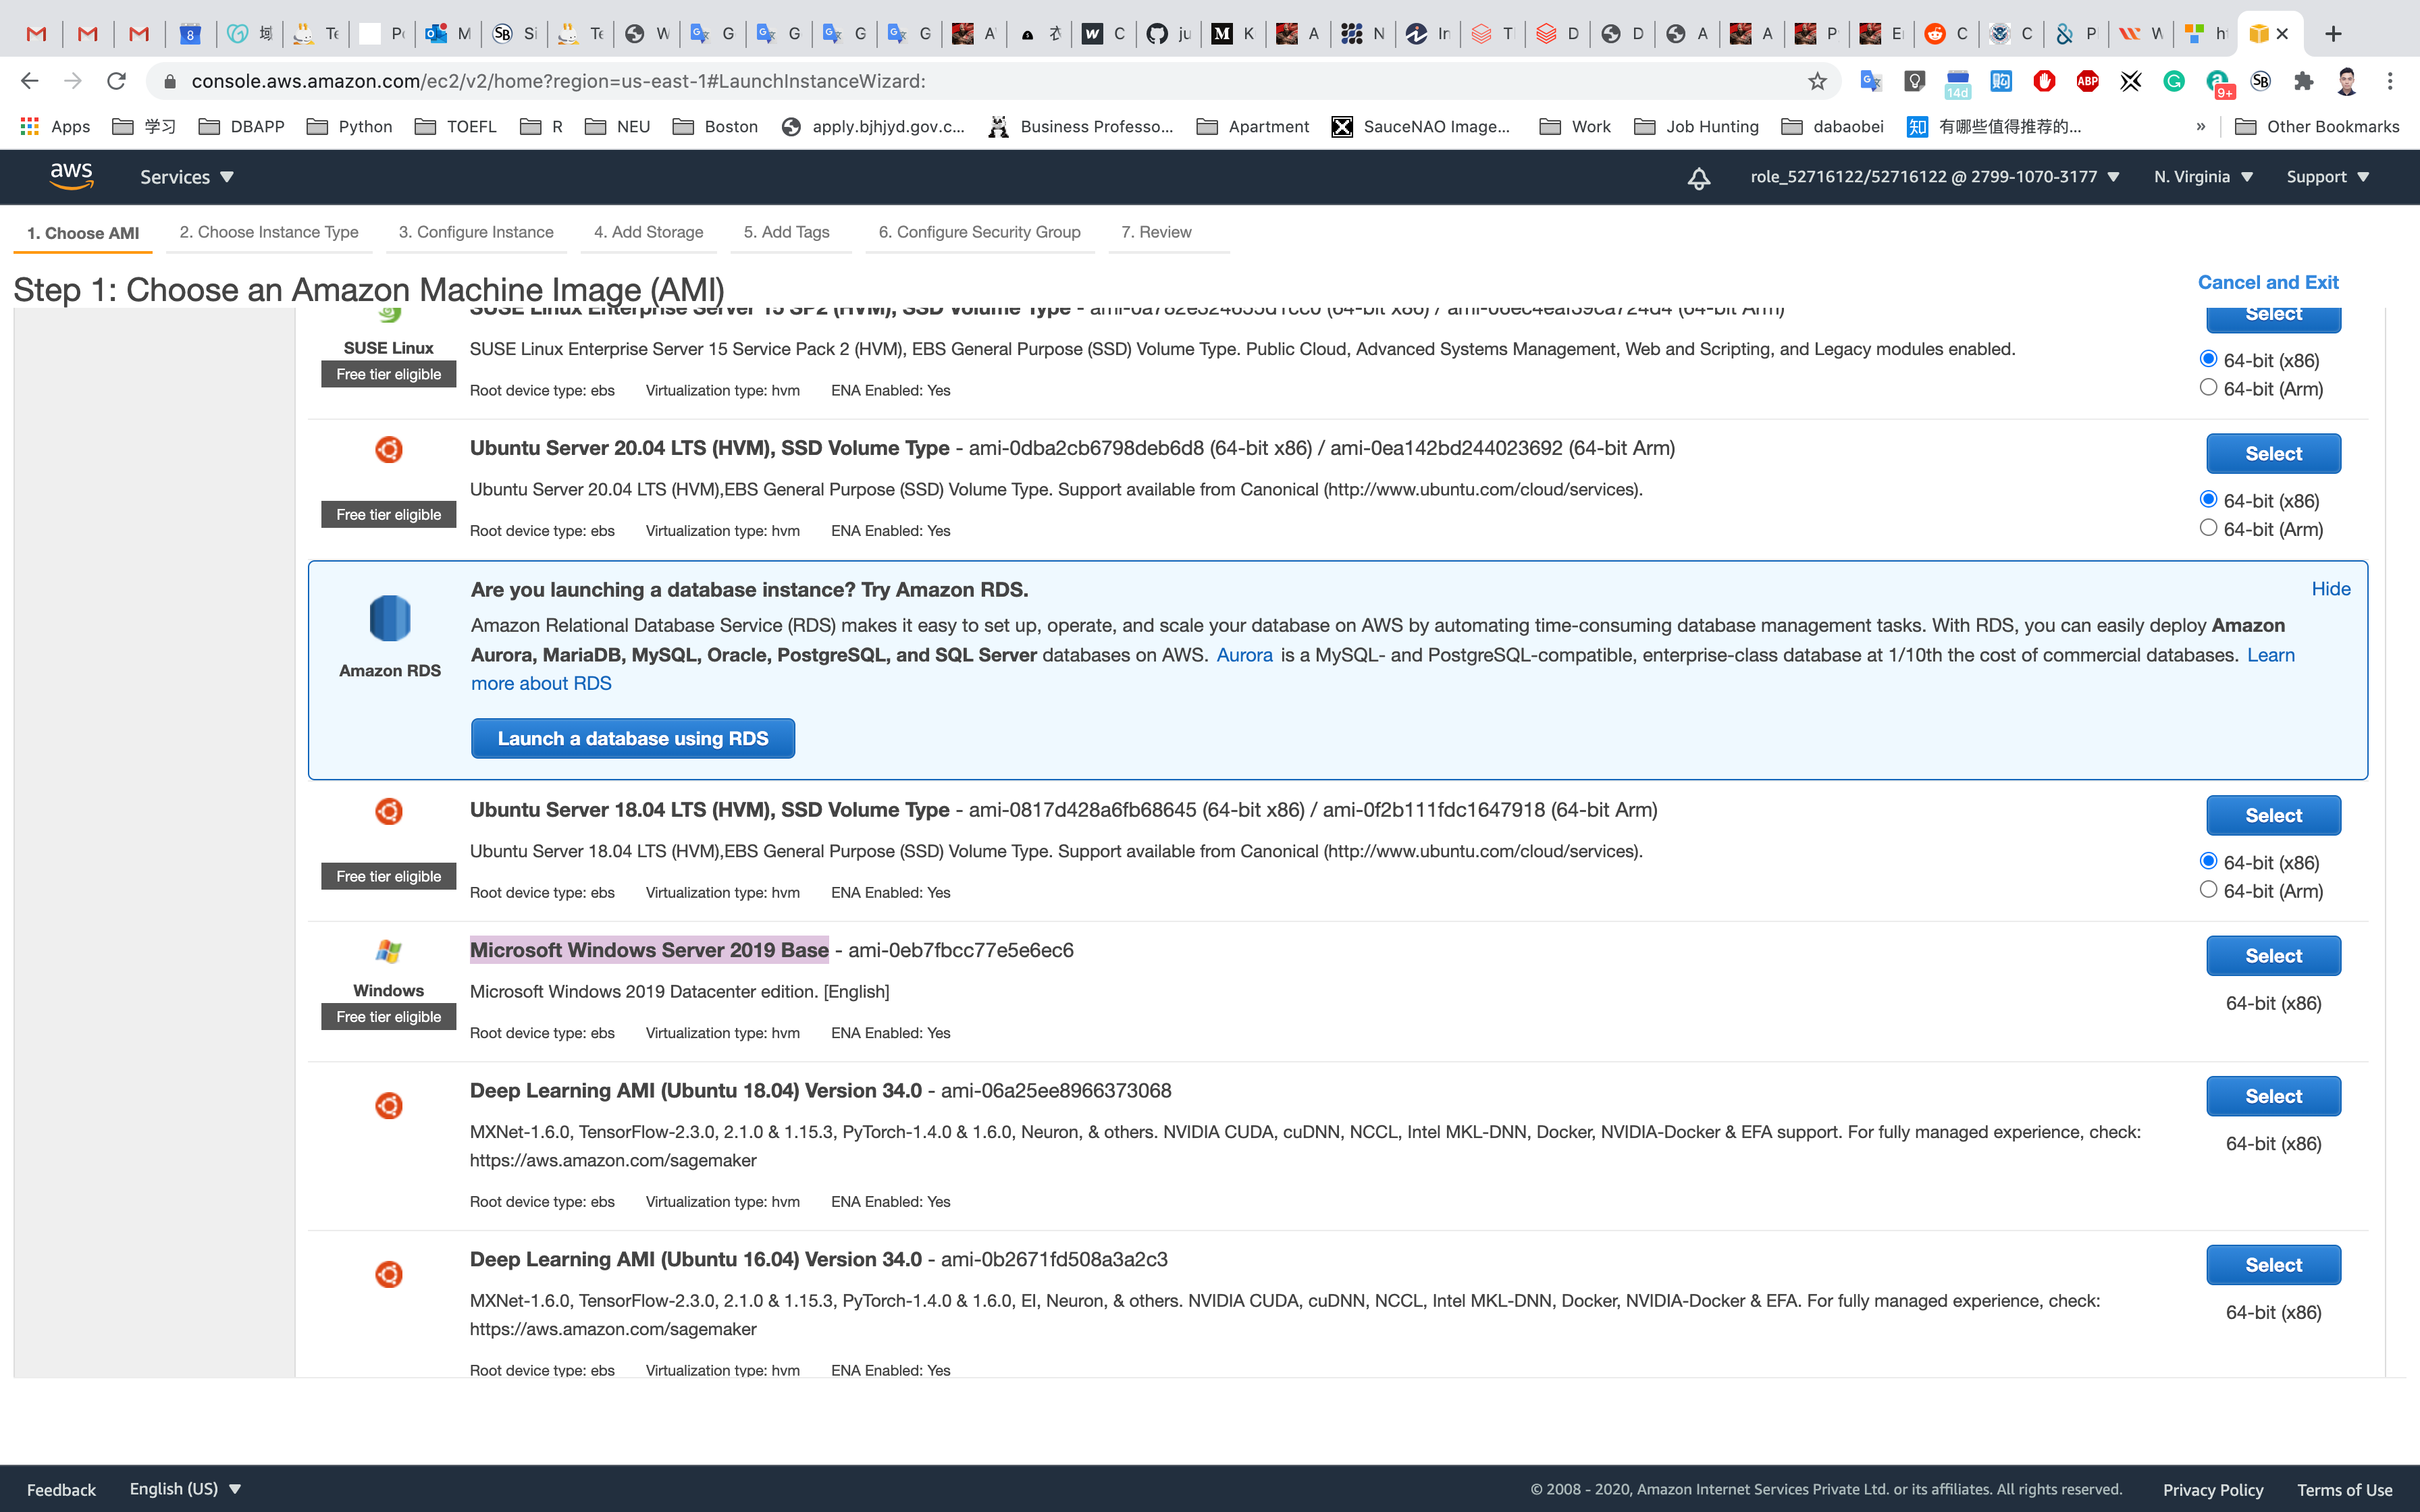Expand the Support dropdown menu
The image size is (2420, 1512).
click(2327, 177)
